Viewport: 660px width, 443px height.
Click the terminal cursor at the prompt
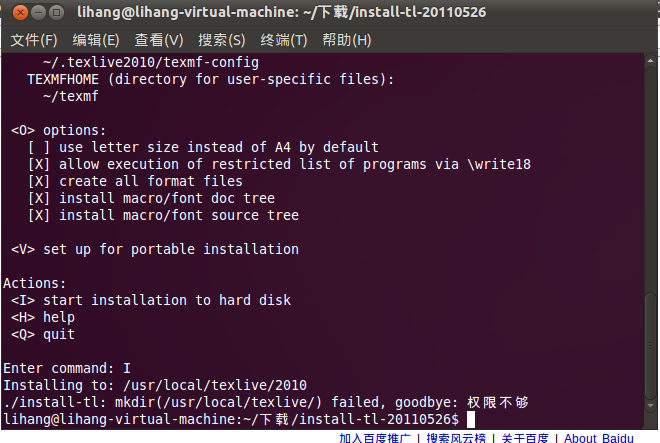pyautogui.click(x=471, y=419)
